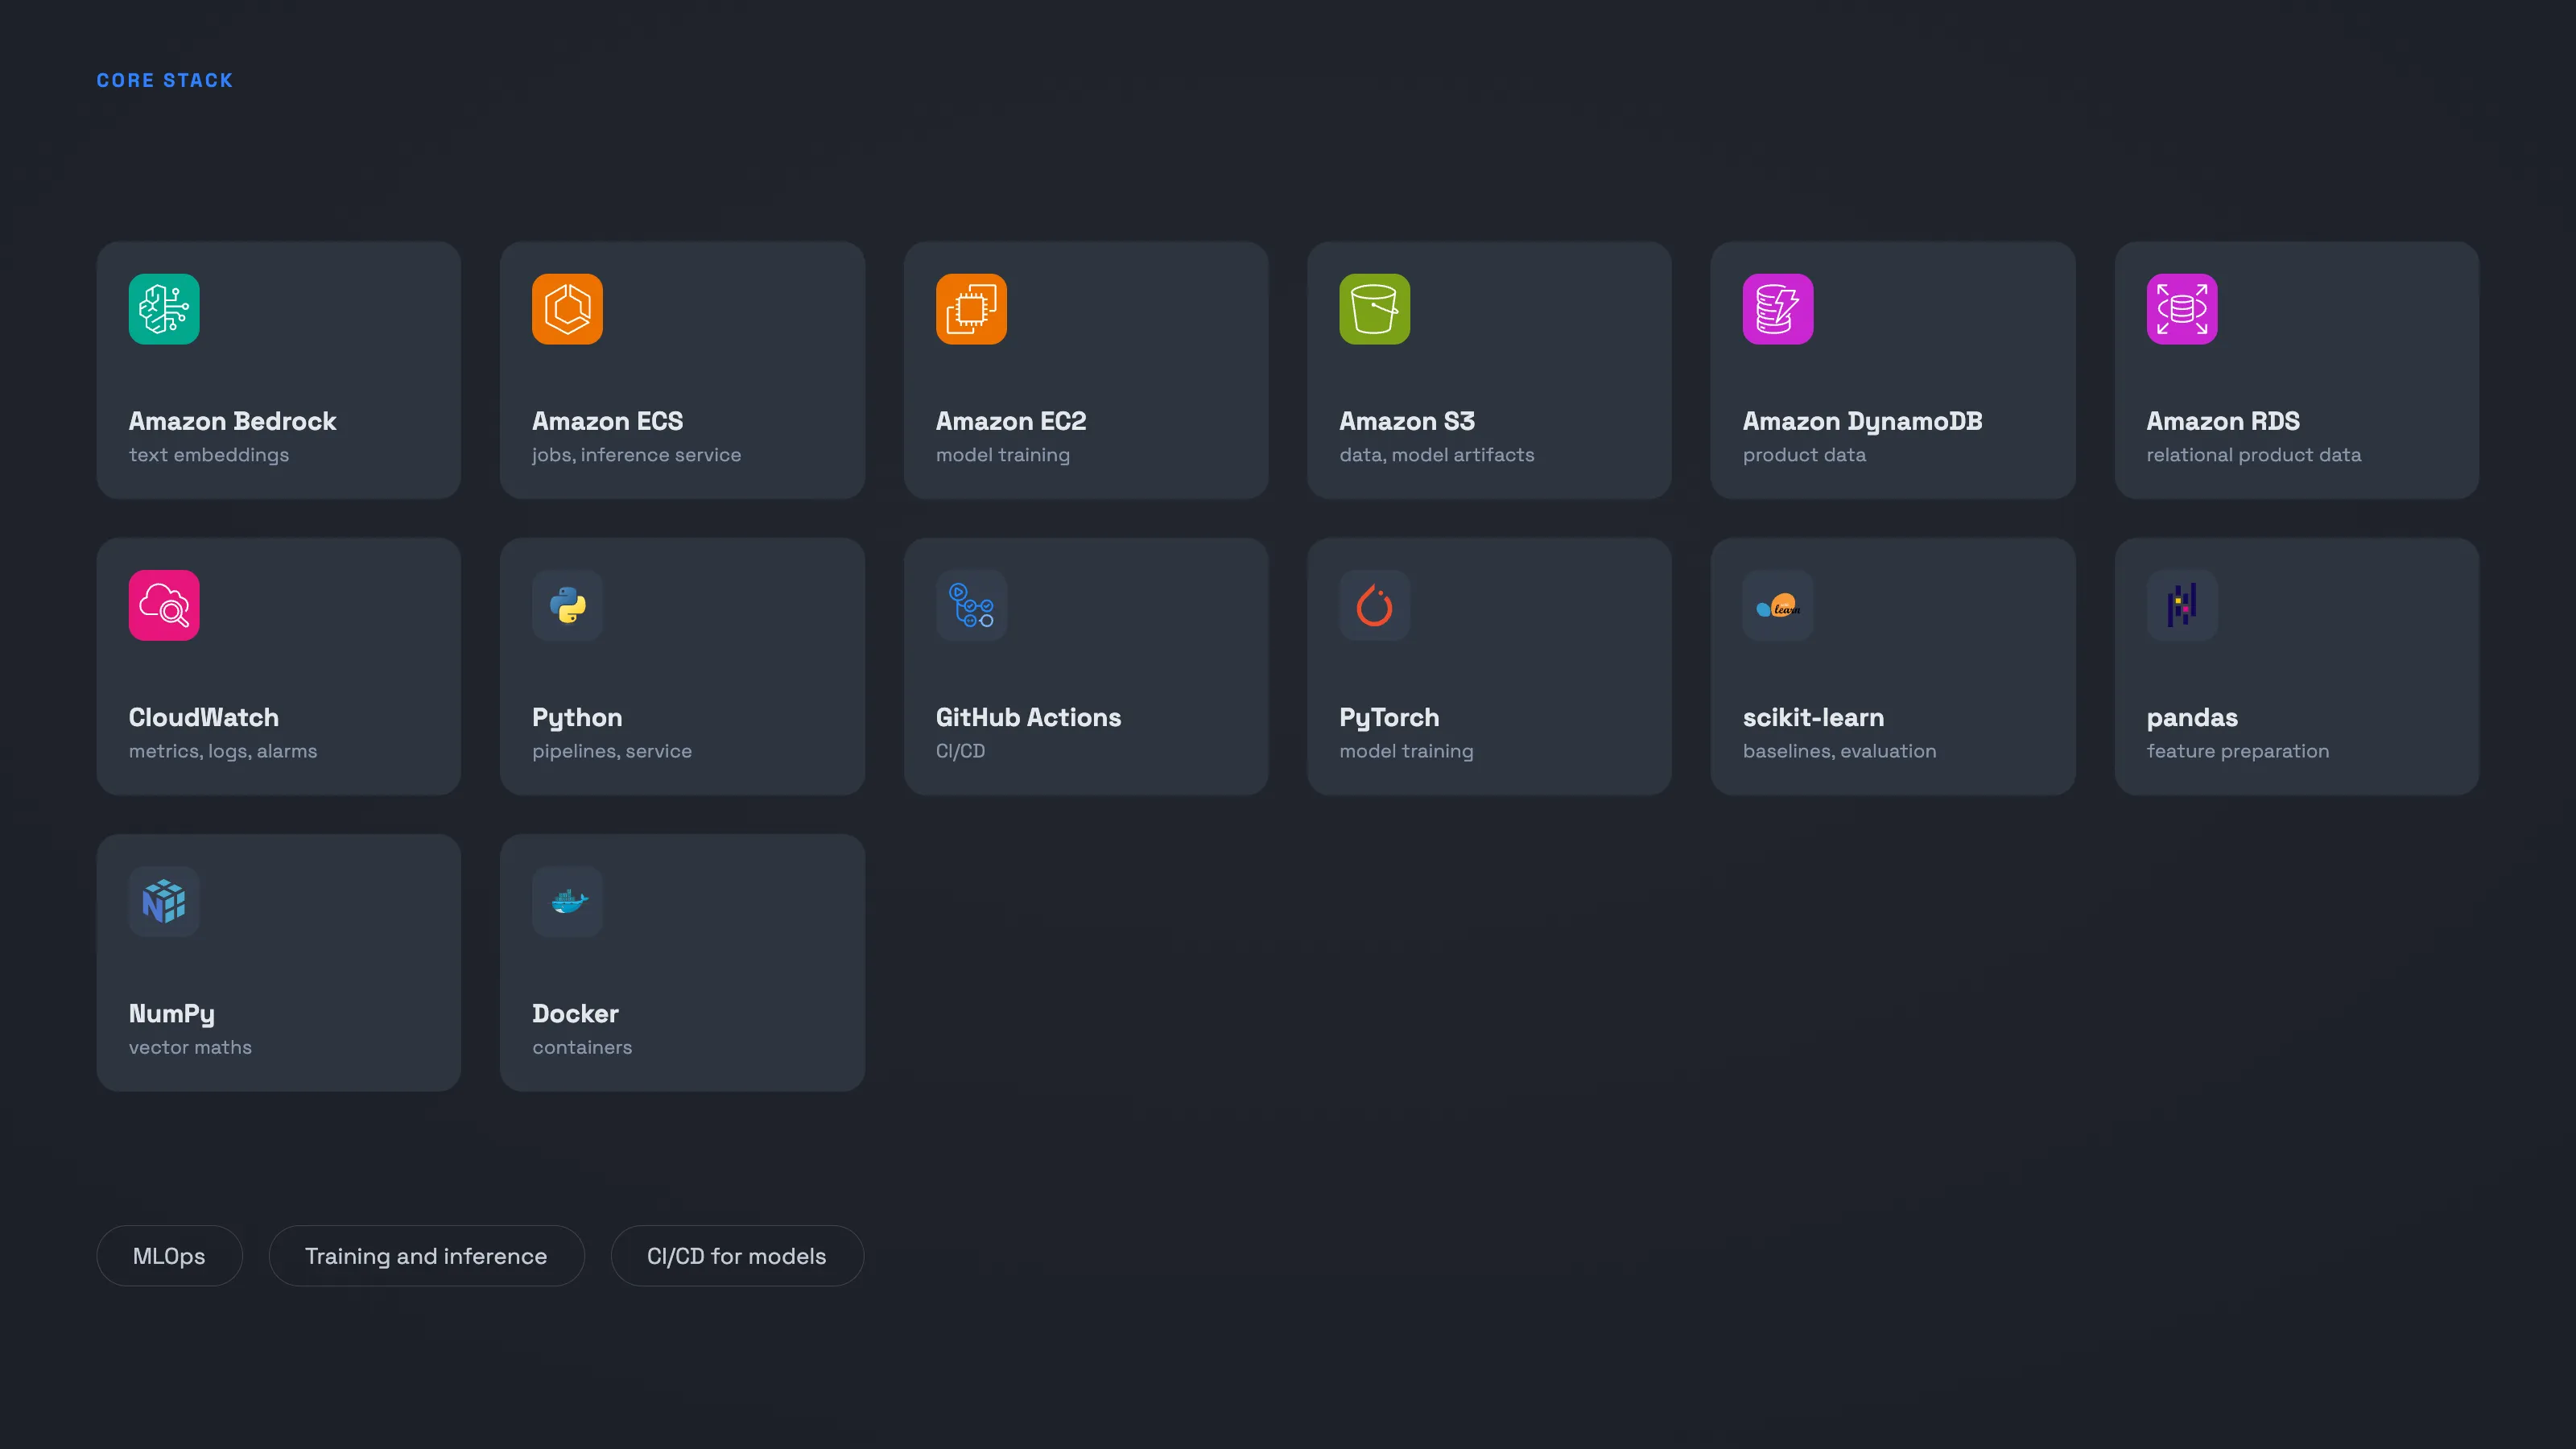Viewport: 2576px width, 1449px height.
Task: Click the CloudWatch magnifier icon
Action: (x=164, y=605)
